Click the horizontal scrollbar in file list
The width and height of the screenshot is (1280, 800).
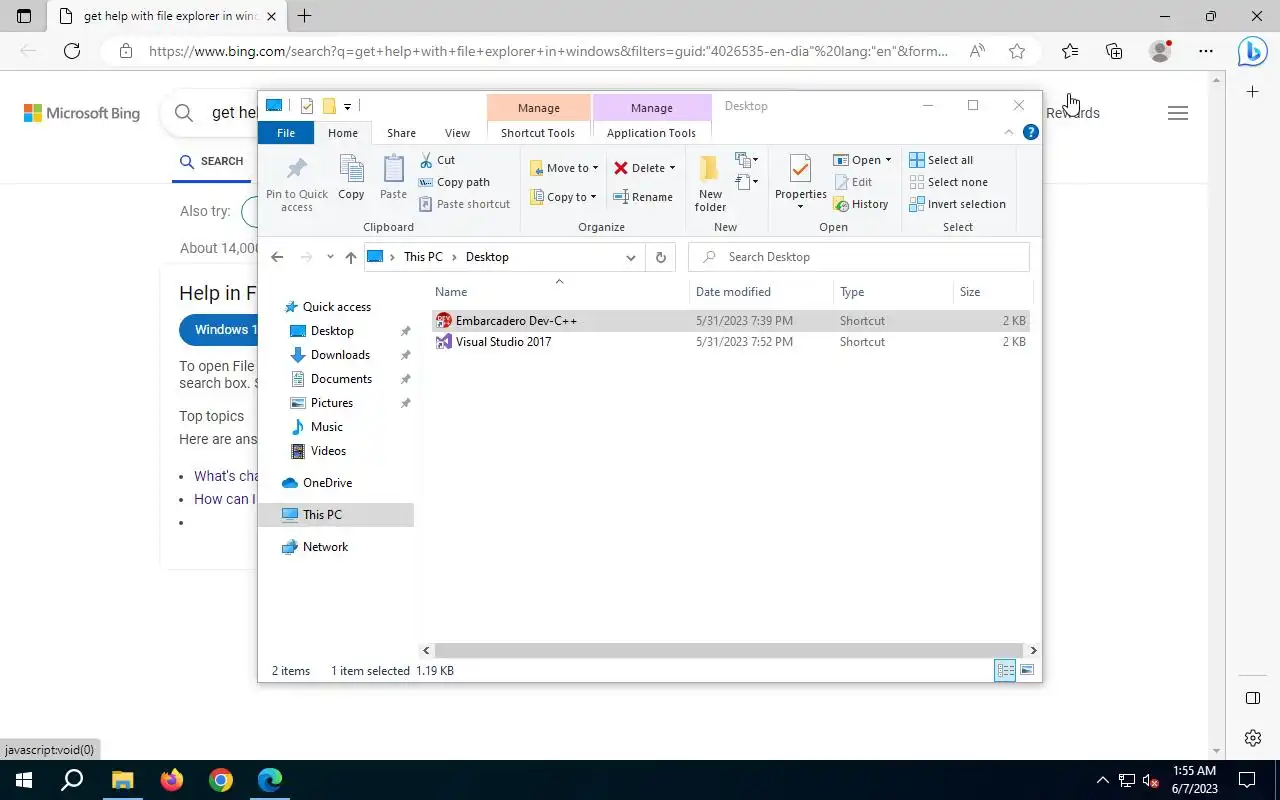coord(729,650)
